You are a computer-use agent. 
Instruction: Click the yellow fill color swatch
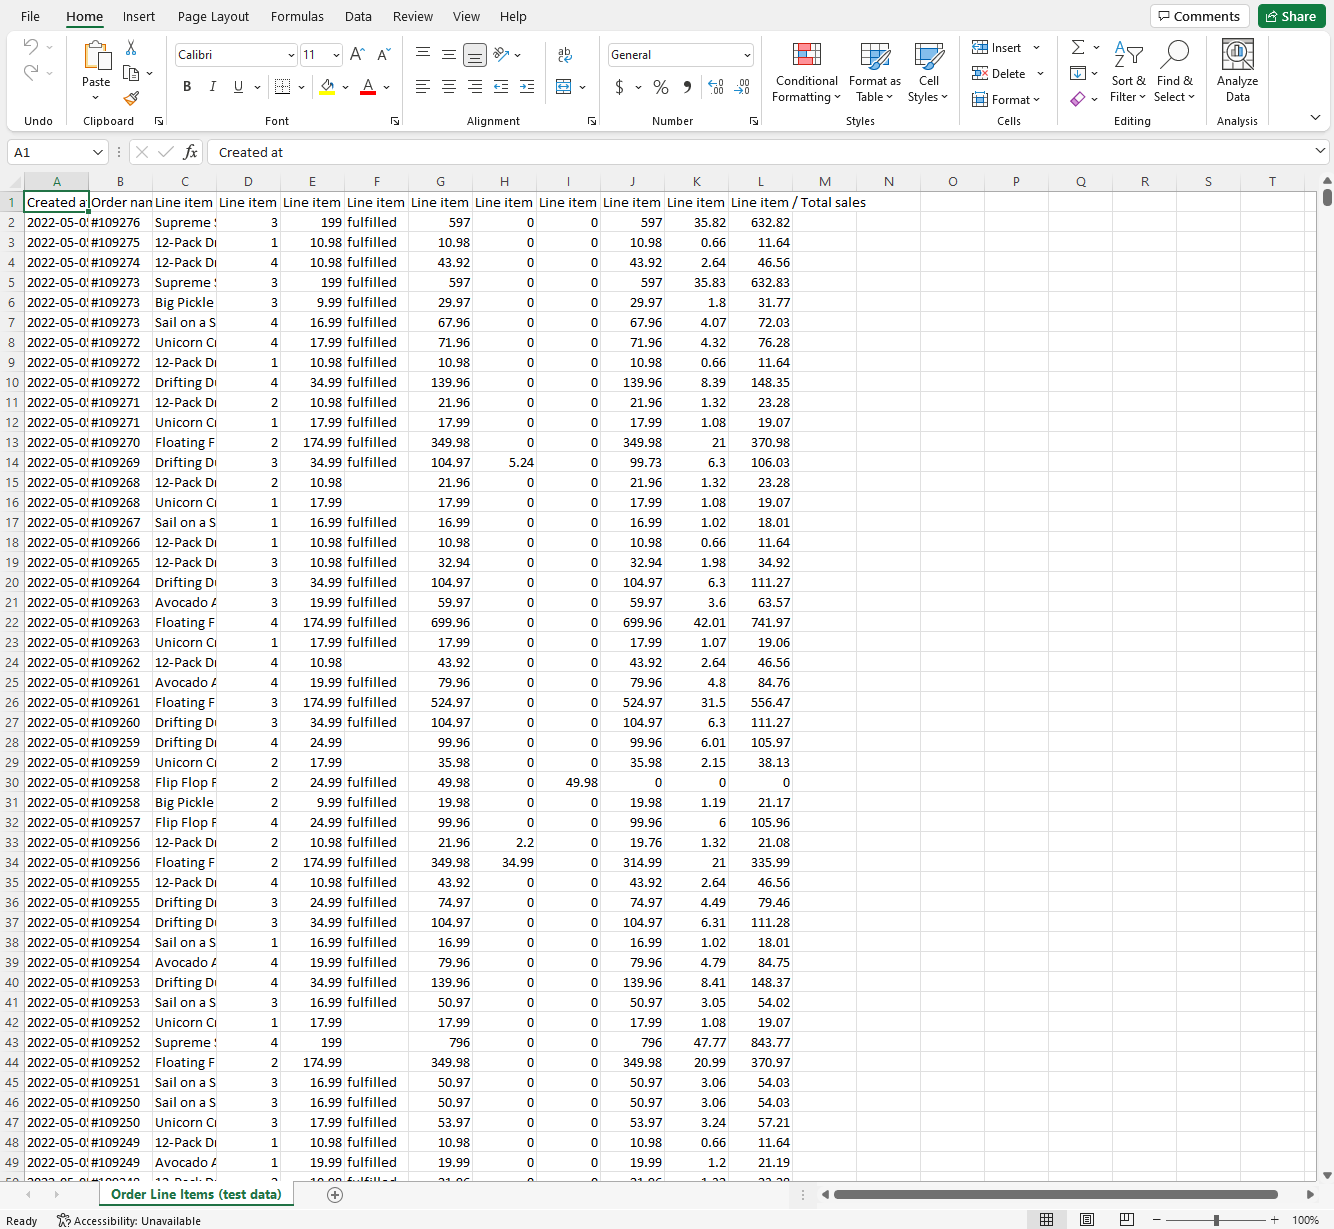pyautogui.click(x=327, y=87)
